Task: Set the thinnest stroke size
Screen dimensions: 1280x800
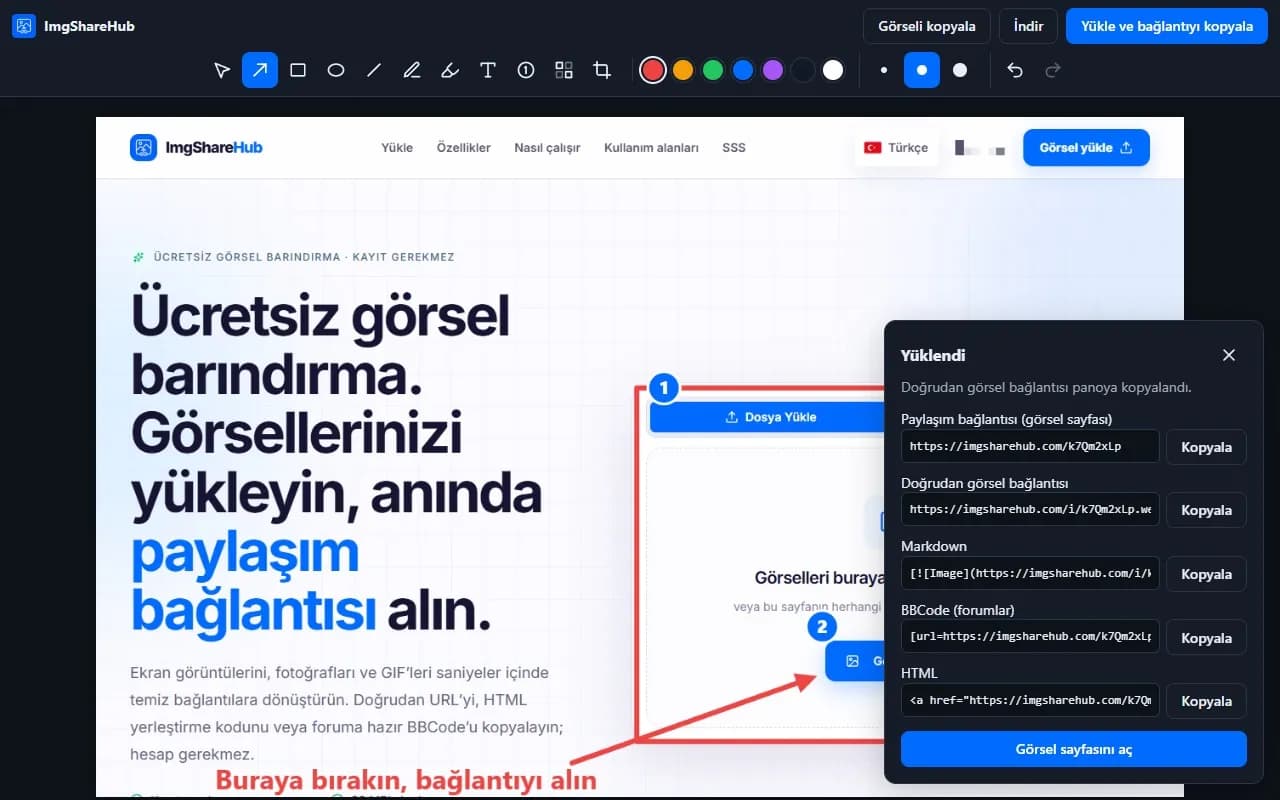Action: click(884, 70)
